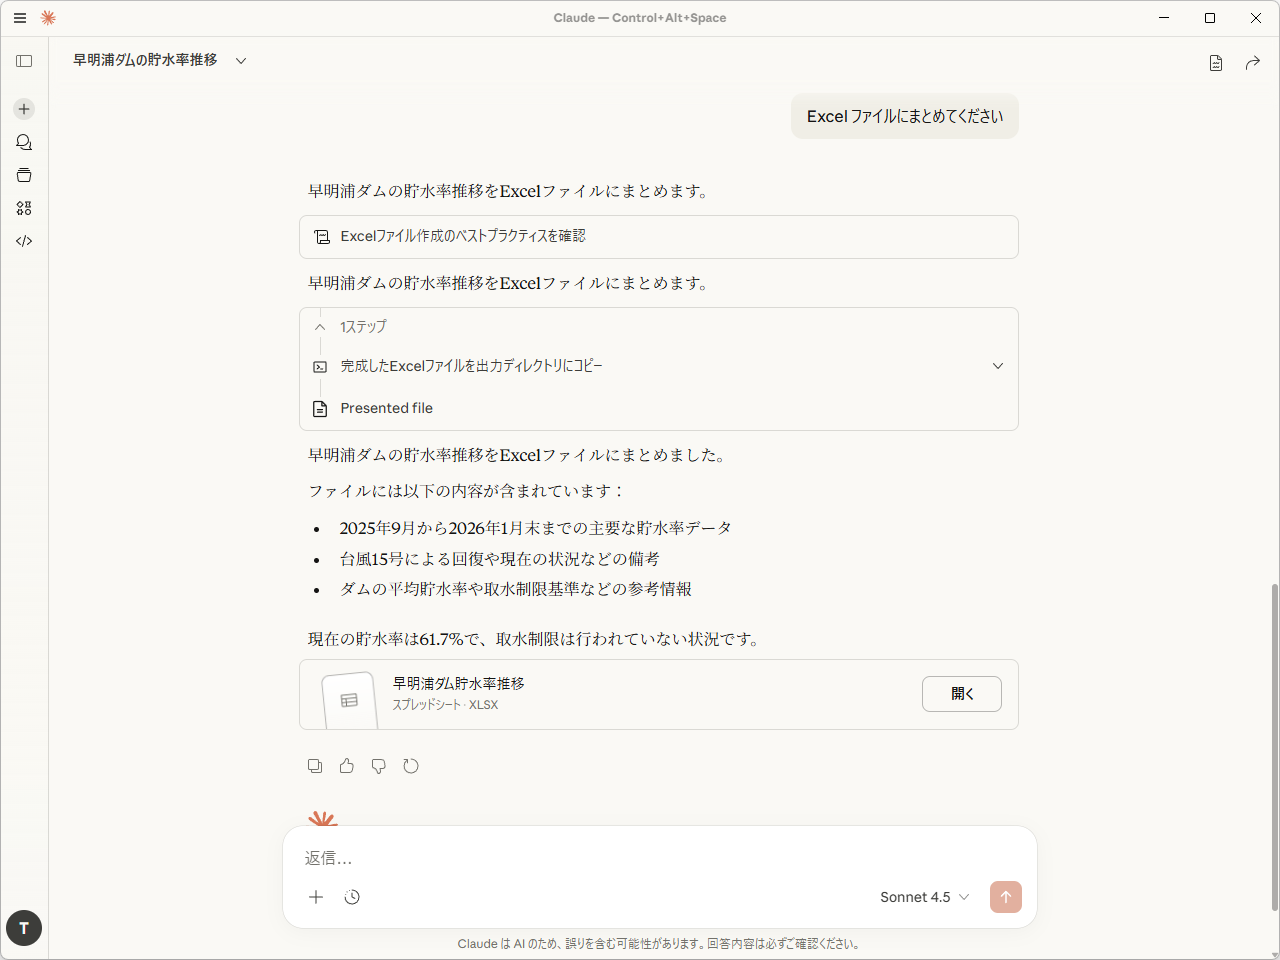Open the artifacts document icon at top right
The image size is (1280, 960).
[1215, 62]
